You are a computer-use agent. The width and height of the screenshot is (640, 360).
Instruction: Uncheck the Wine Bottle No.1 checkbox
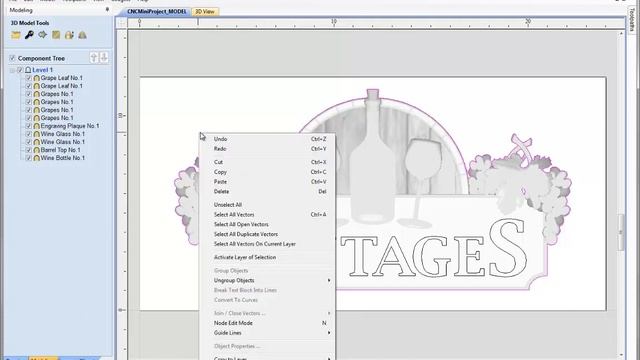29,158
